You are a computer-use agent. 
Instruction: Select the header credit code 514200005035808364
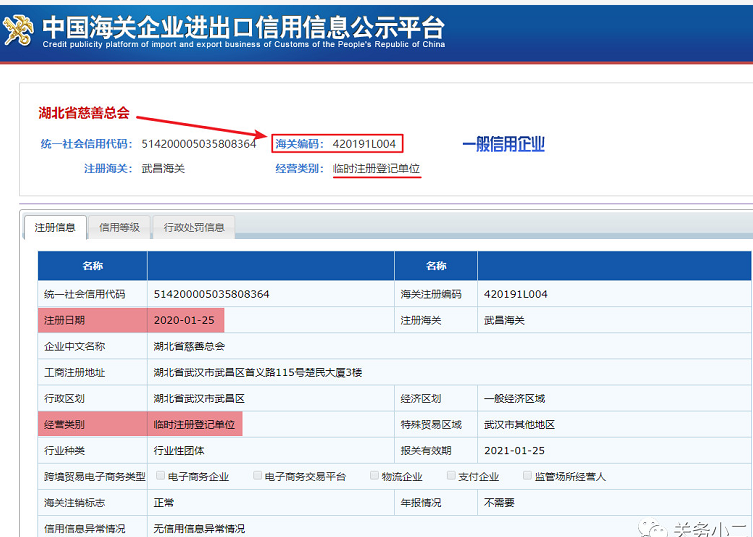point(199,144)
